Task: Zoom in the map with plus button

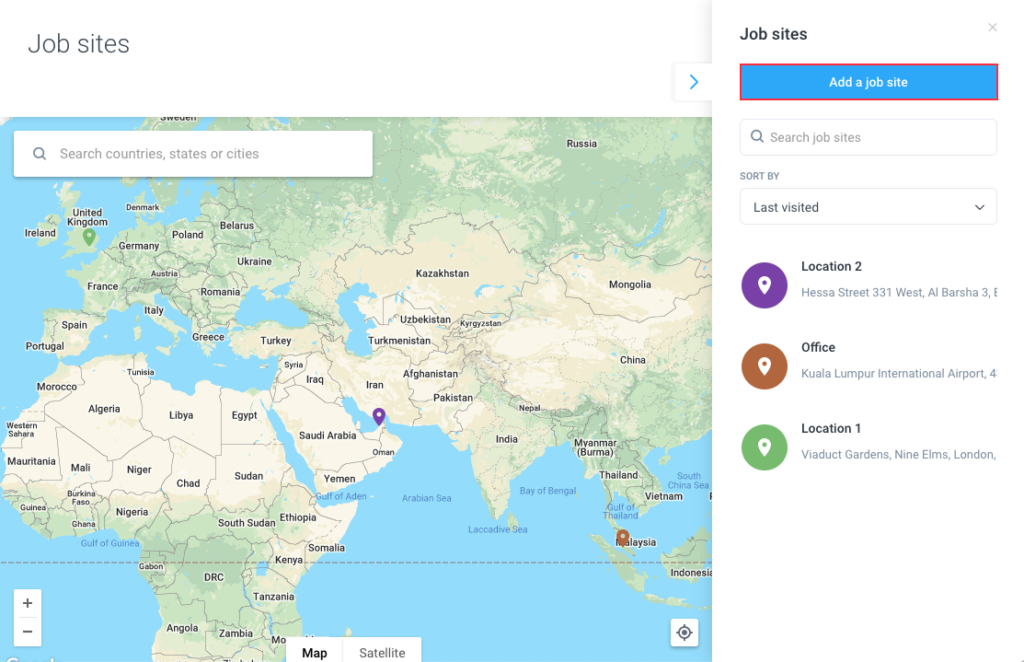Action: click(x=28, y=603)
